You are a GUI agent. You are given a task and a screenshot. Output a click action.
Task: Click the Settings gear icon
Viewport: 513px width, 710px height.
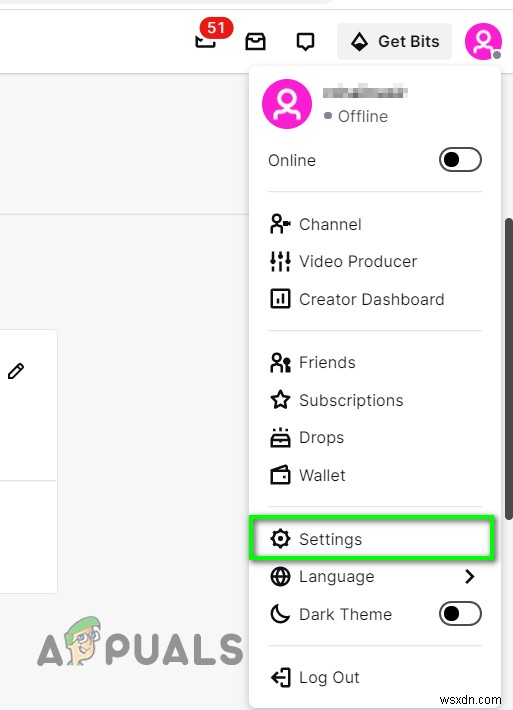(x=280, y=539)
